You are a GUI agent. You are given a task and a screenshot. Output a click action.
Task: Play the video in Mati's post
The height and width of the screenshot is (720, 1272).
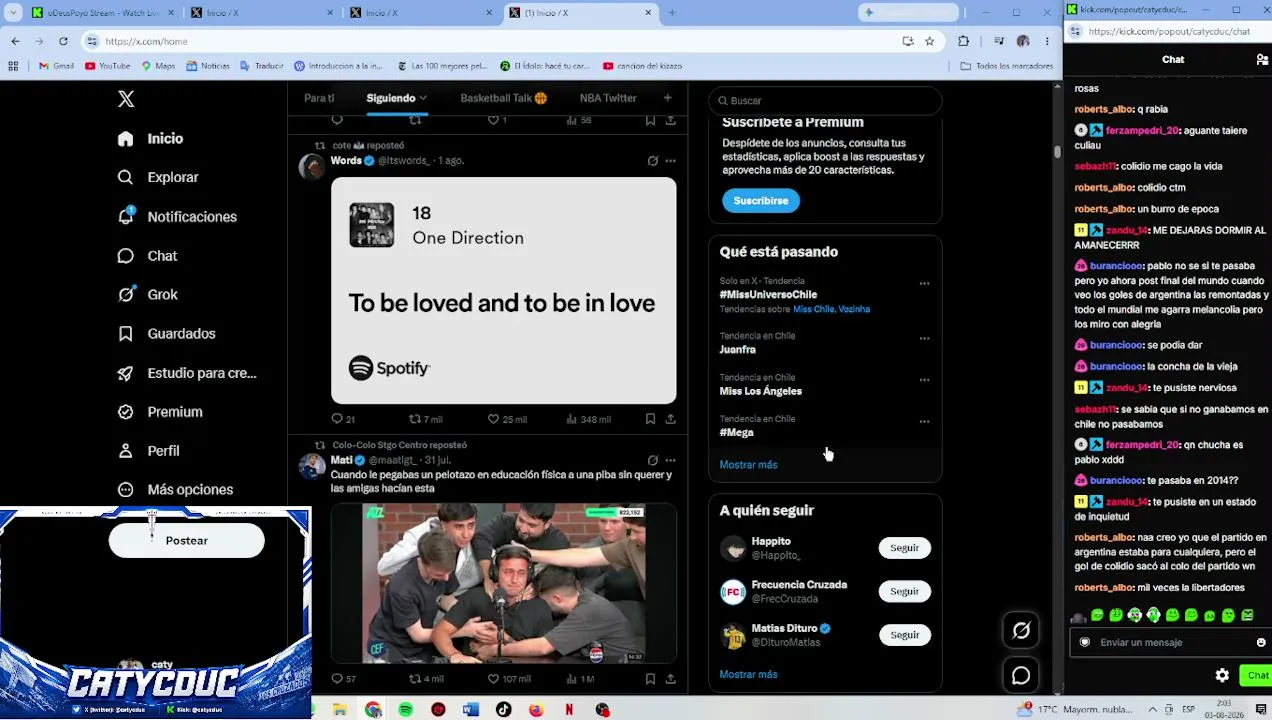(x=504, y=583)
